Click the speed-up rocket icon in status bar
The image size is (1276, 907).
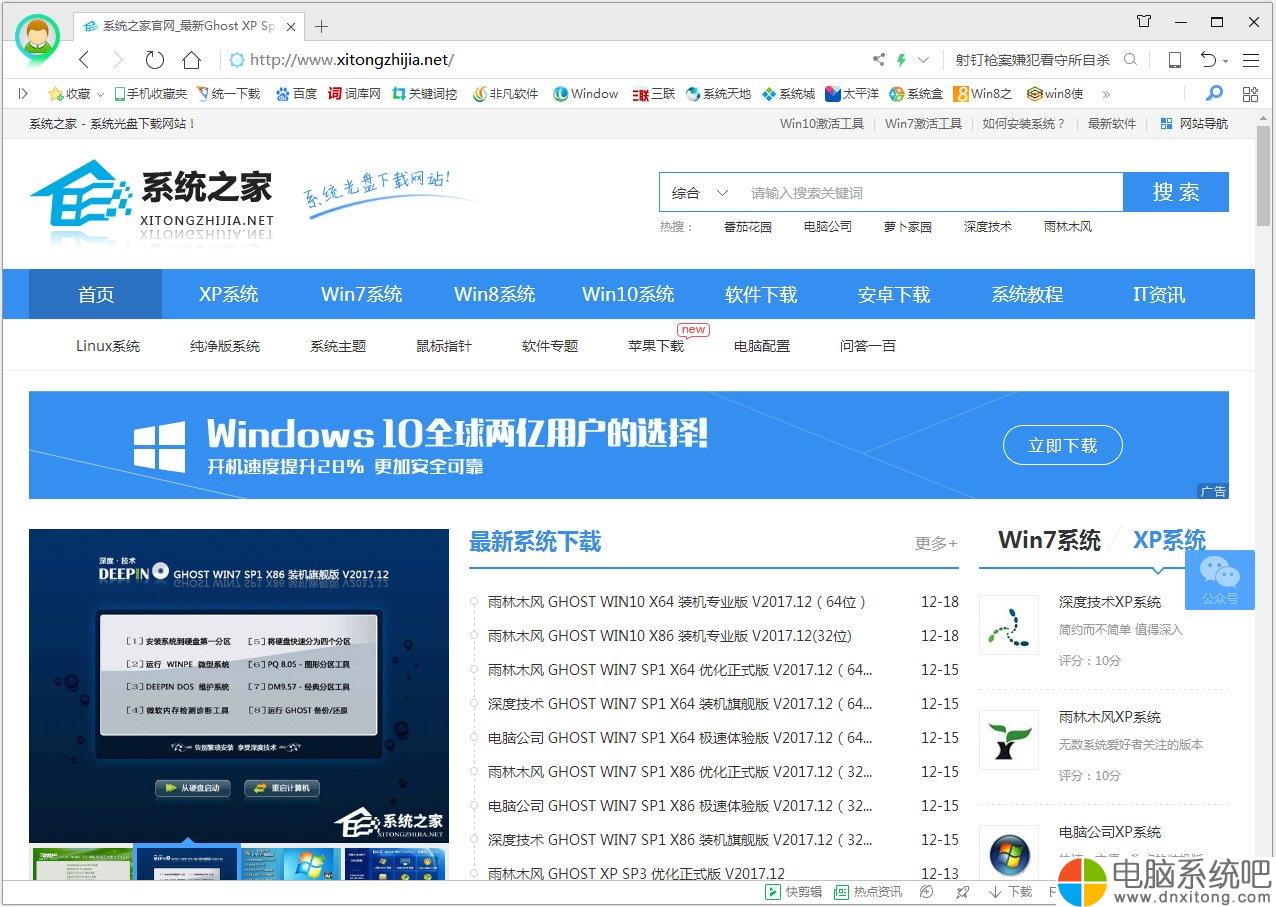[x=962, y=892]
